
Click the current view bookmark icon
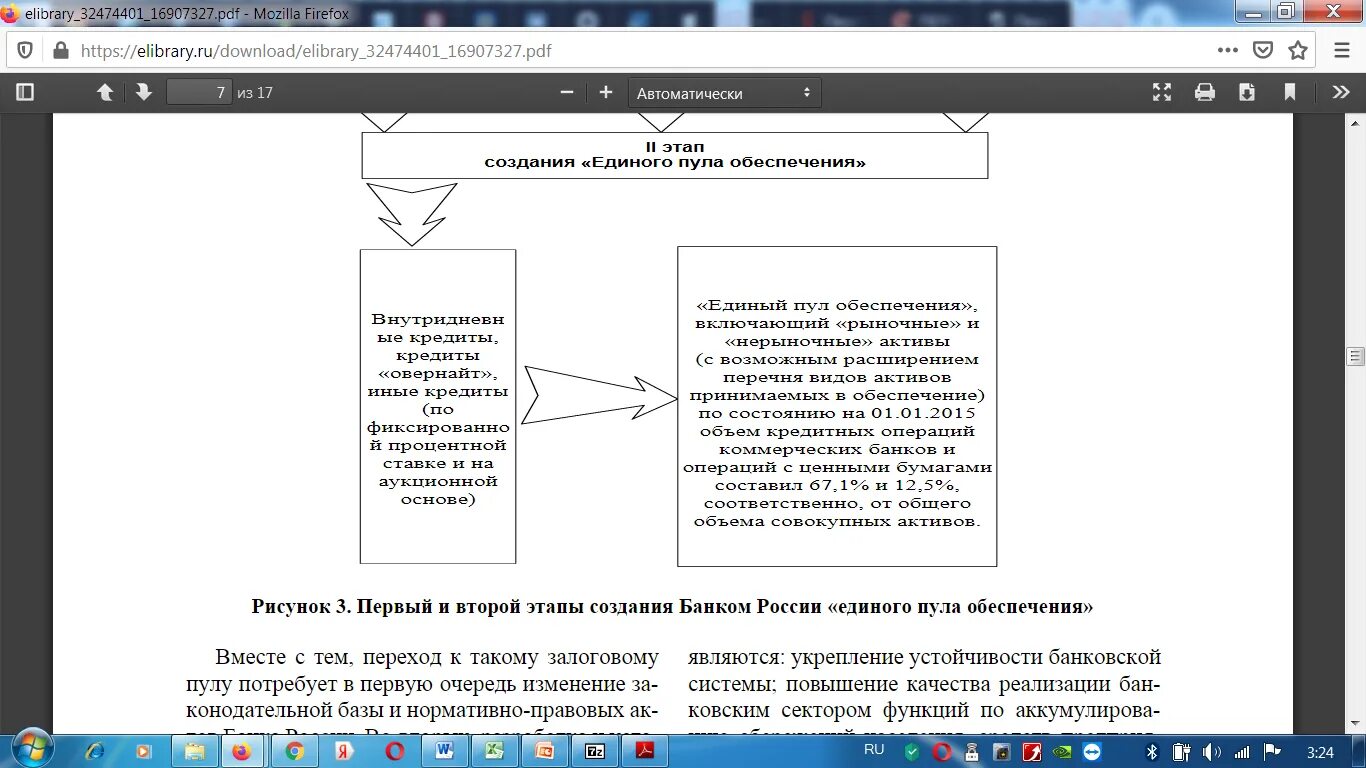1290,92
